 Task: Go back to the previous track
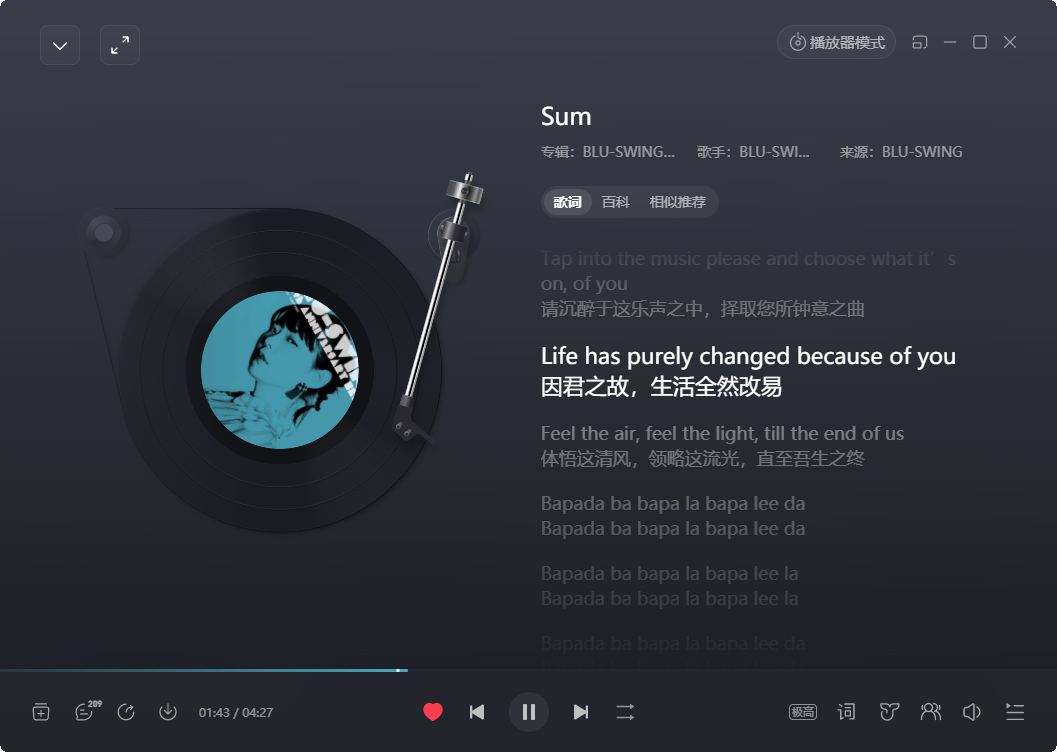coord(477,712)
